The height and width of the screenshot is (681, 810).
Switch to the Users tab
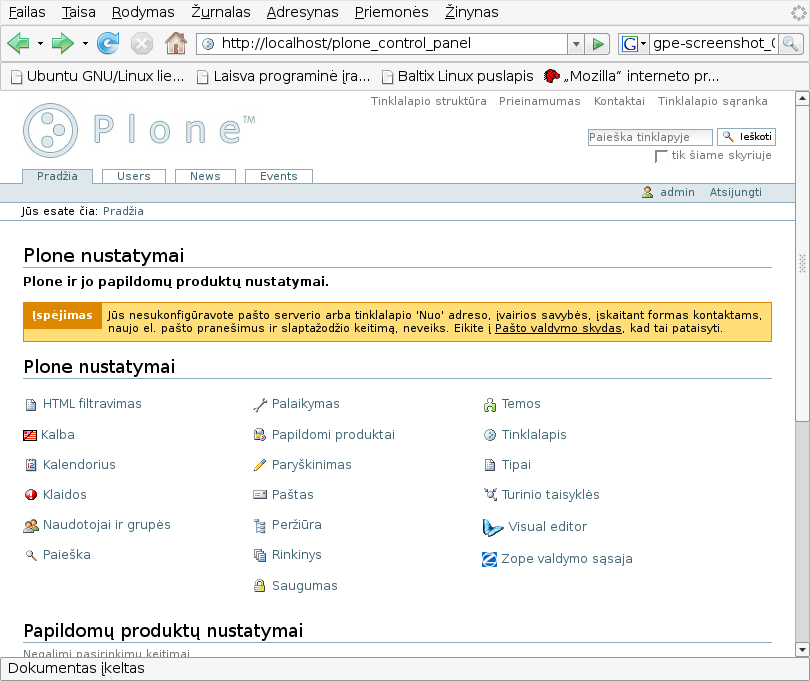(133, 176)
